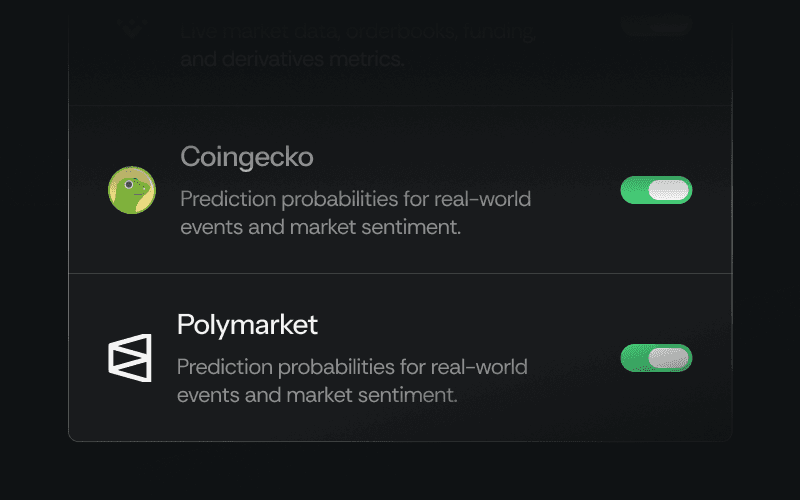Click the divider line between Coingecko and Polymarket
This screenshot has width=800, height=500.
tap(401, 273)
